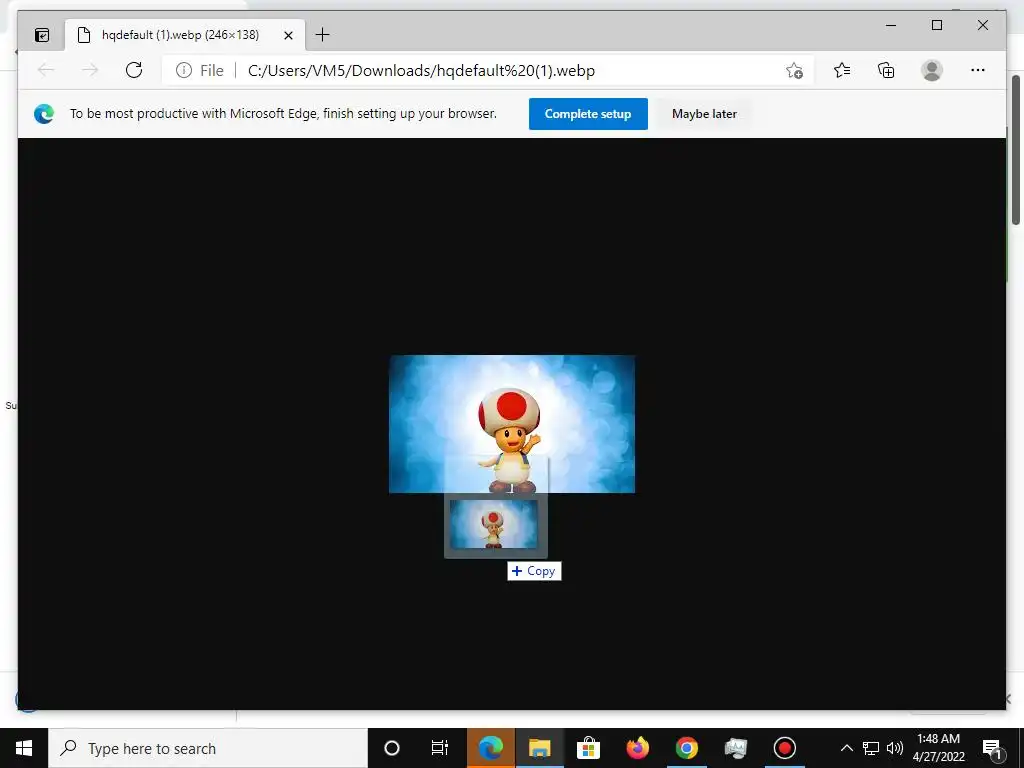
Task: Open the notification center icon
Action: pyautogui.click(x=992, y=748)
